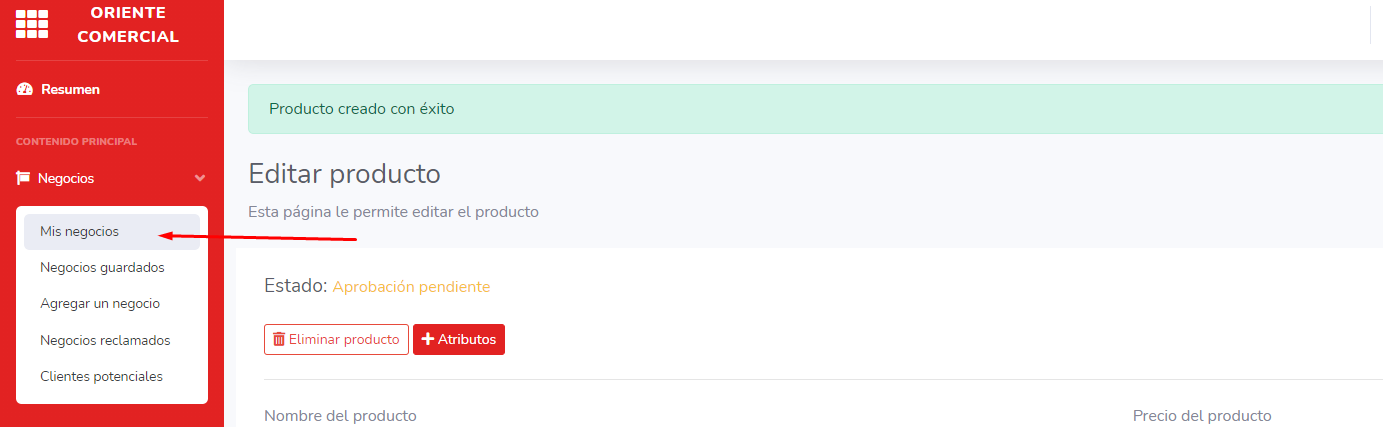This screenshot has width=1383, height=427.
Task: Open Mis negocios in sidebar
Action: [80, 231]
